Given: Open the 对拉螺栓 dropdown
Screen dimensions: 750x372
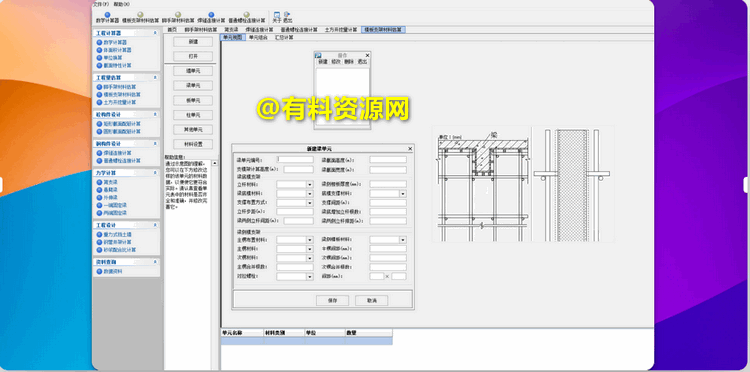Looking at the screenshot, I should pos(310,276).
